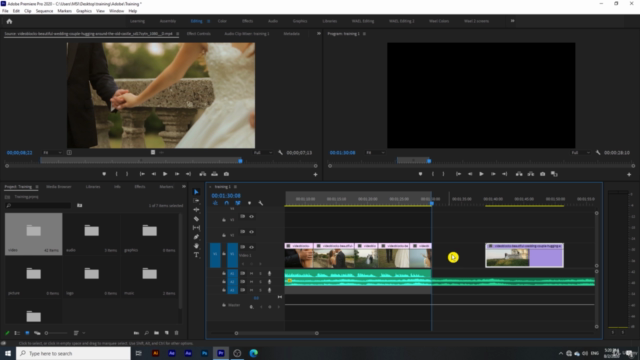Click Home icon in workspace bar
Screen dimensions: 640x360
click(x=9, y=21)
